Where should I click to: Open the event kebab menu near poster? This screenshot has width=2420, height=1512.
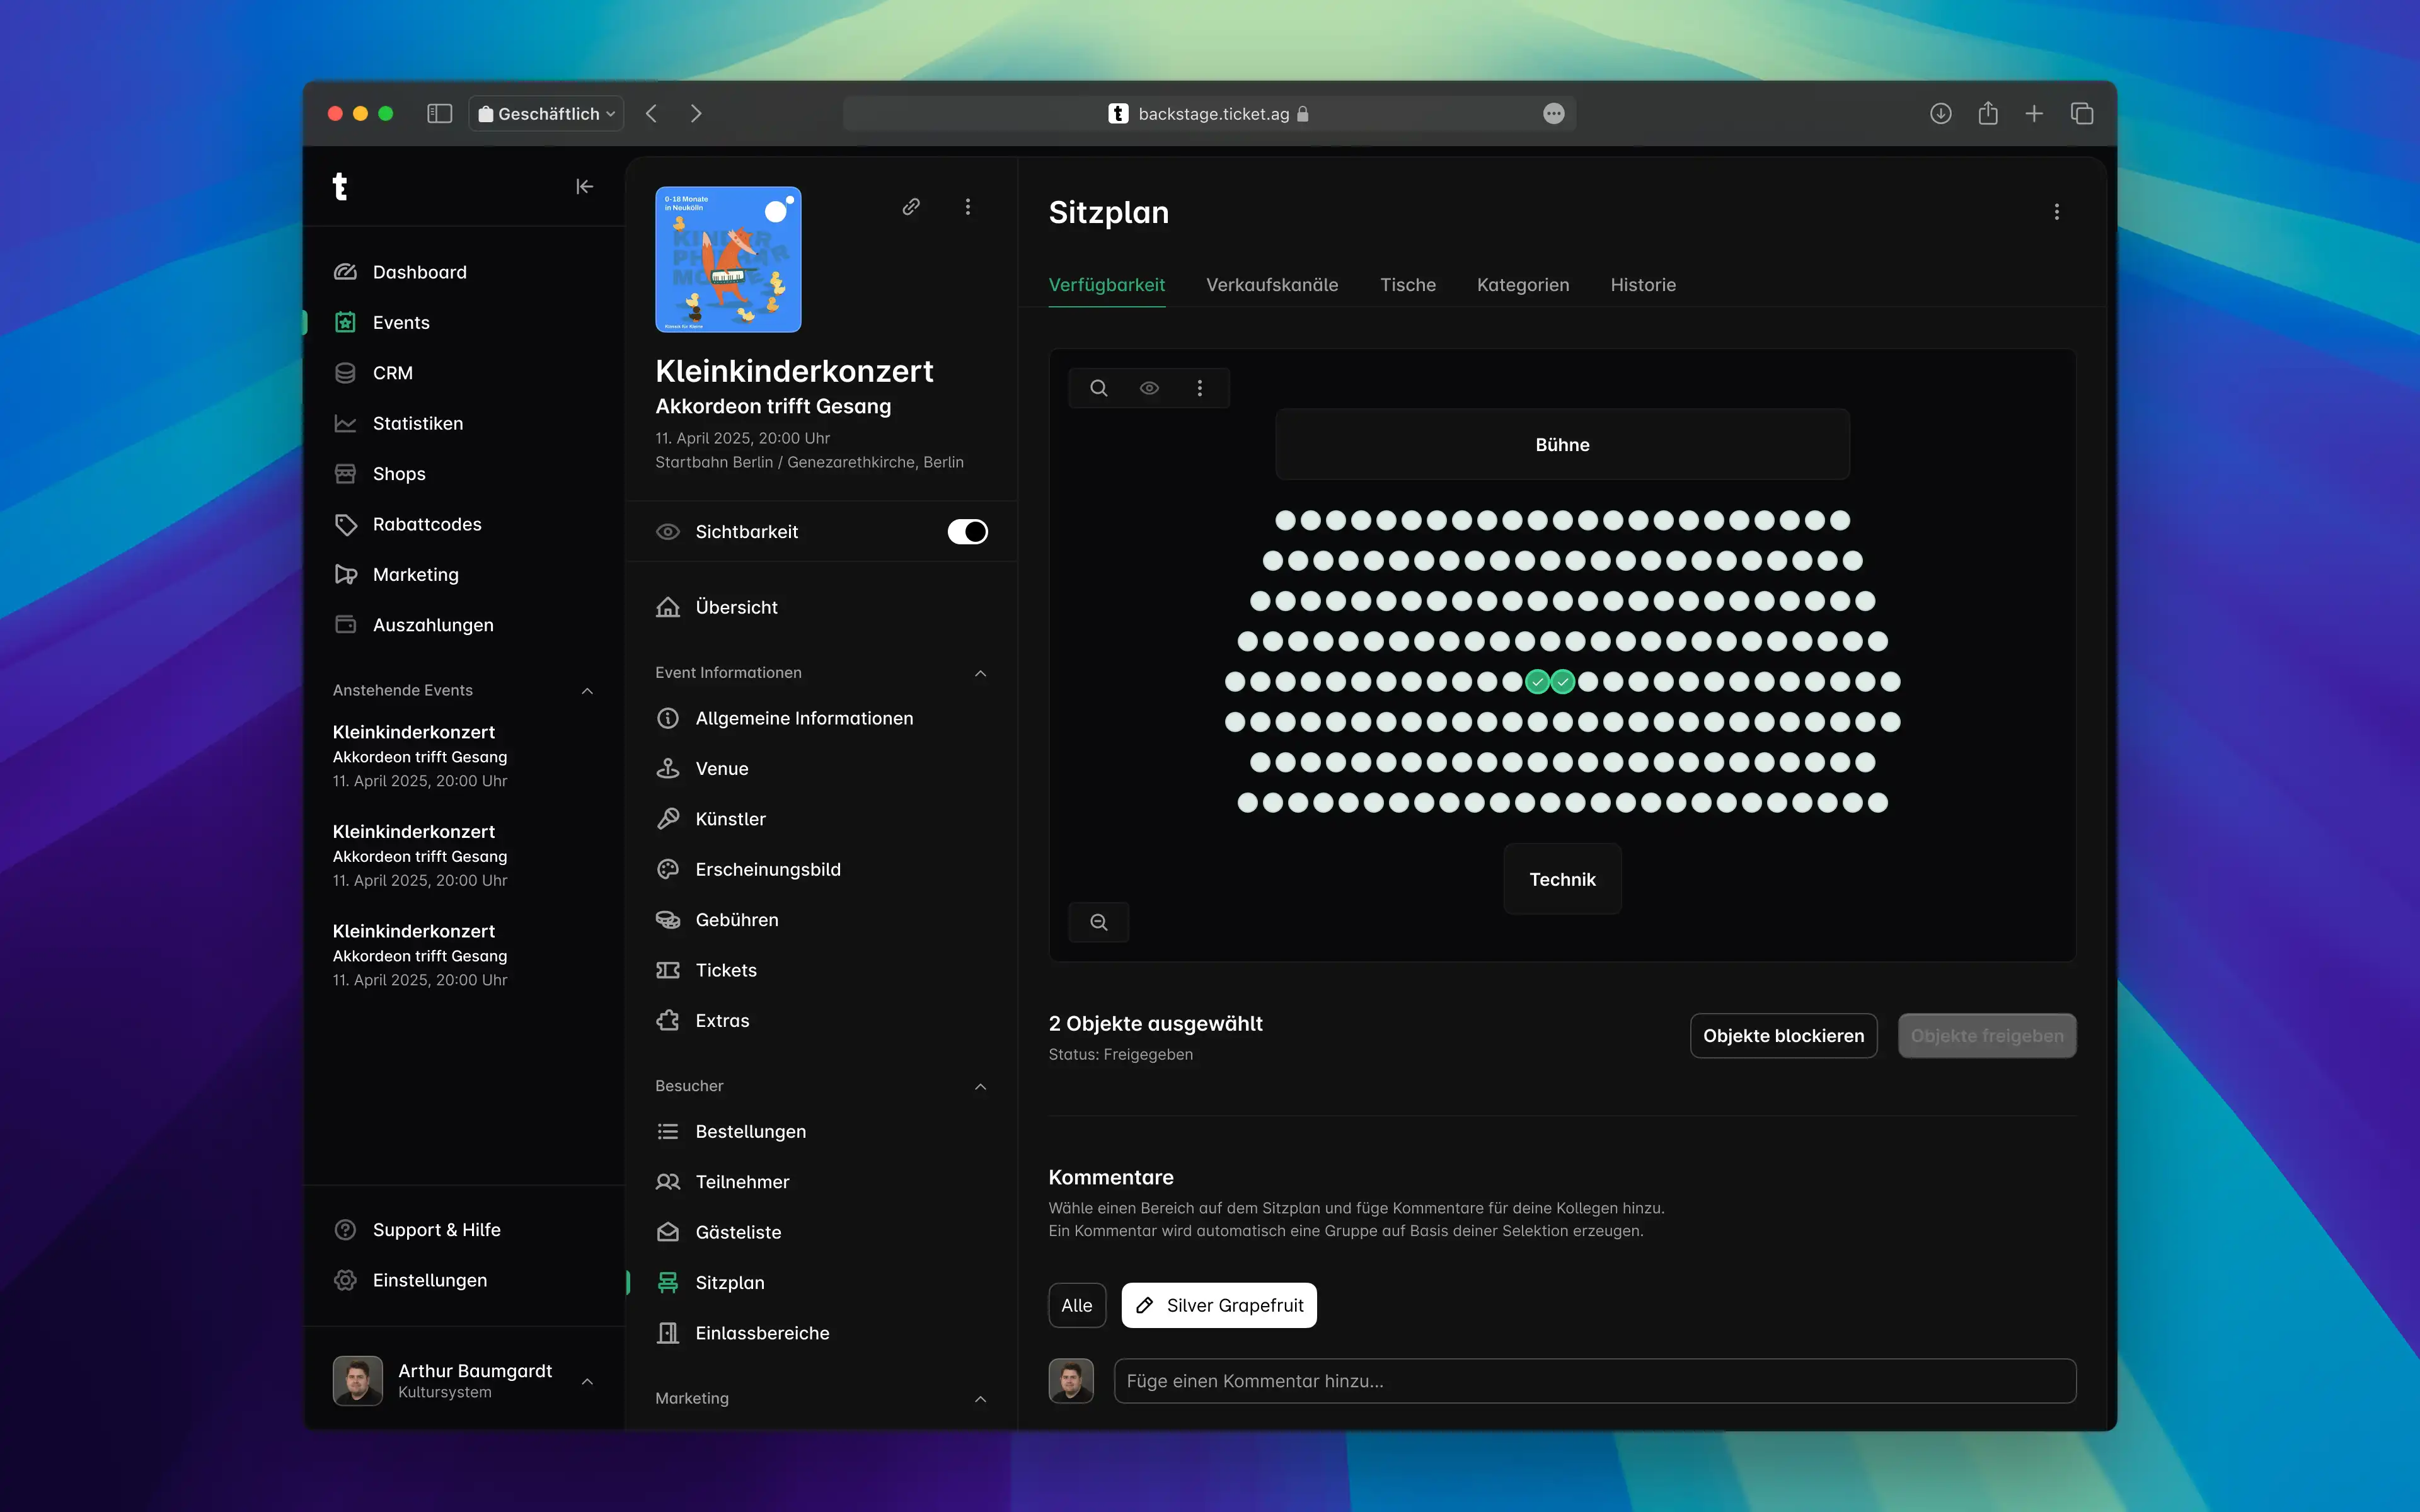pyautogui.click(x=967, y=207)
